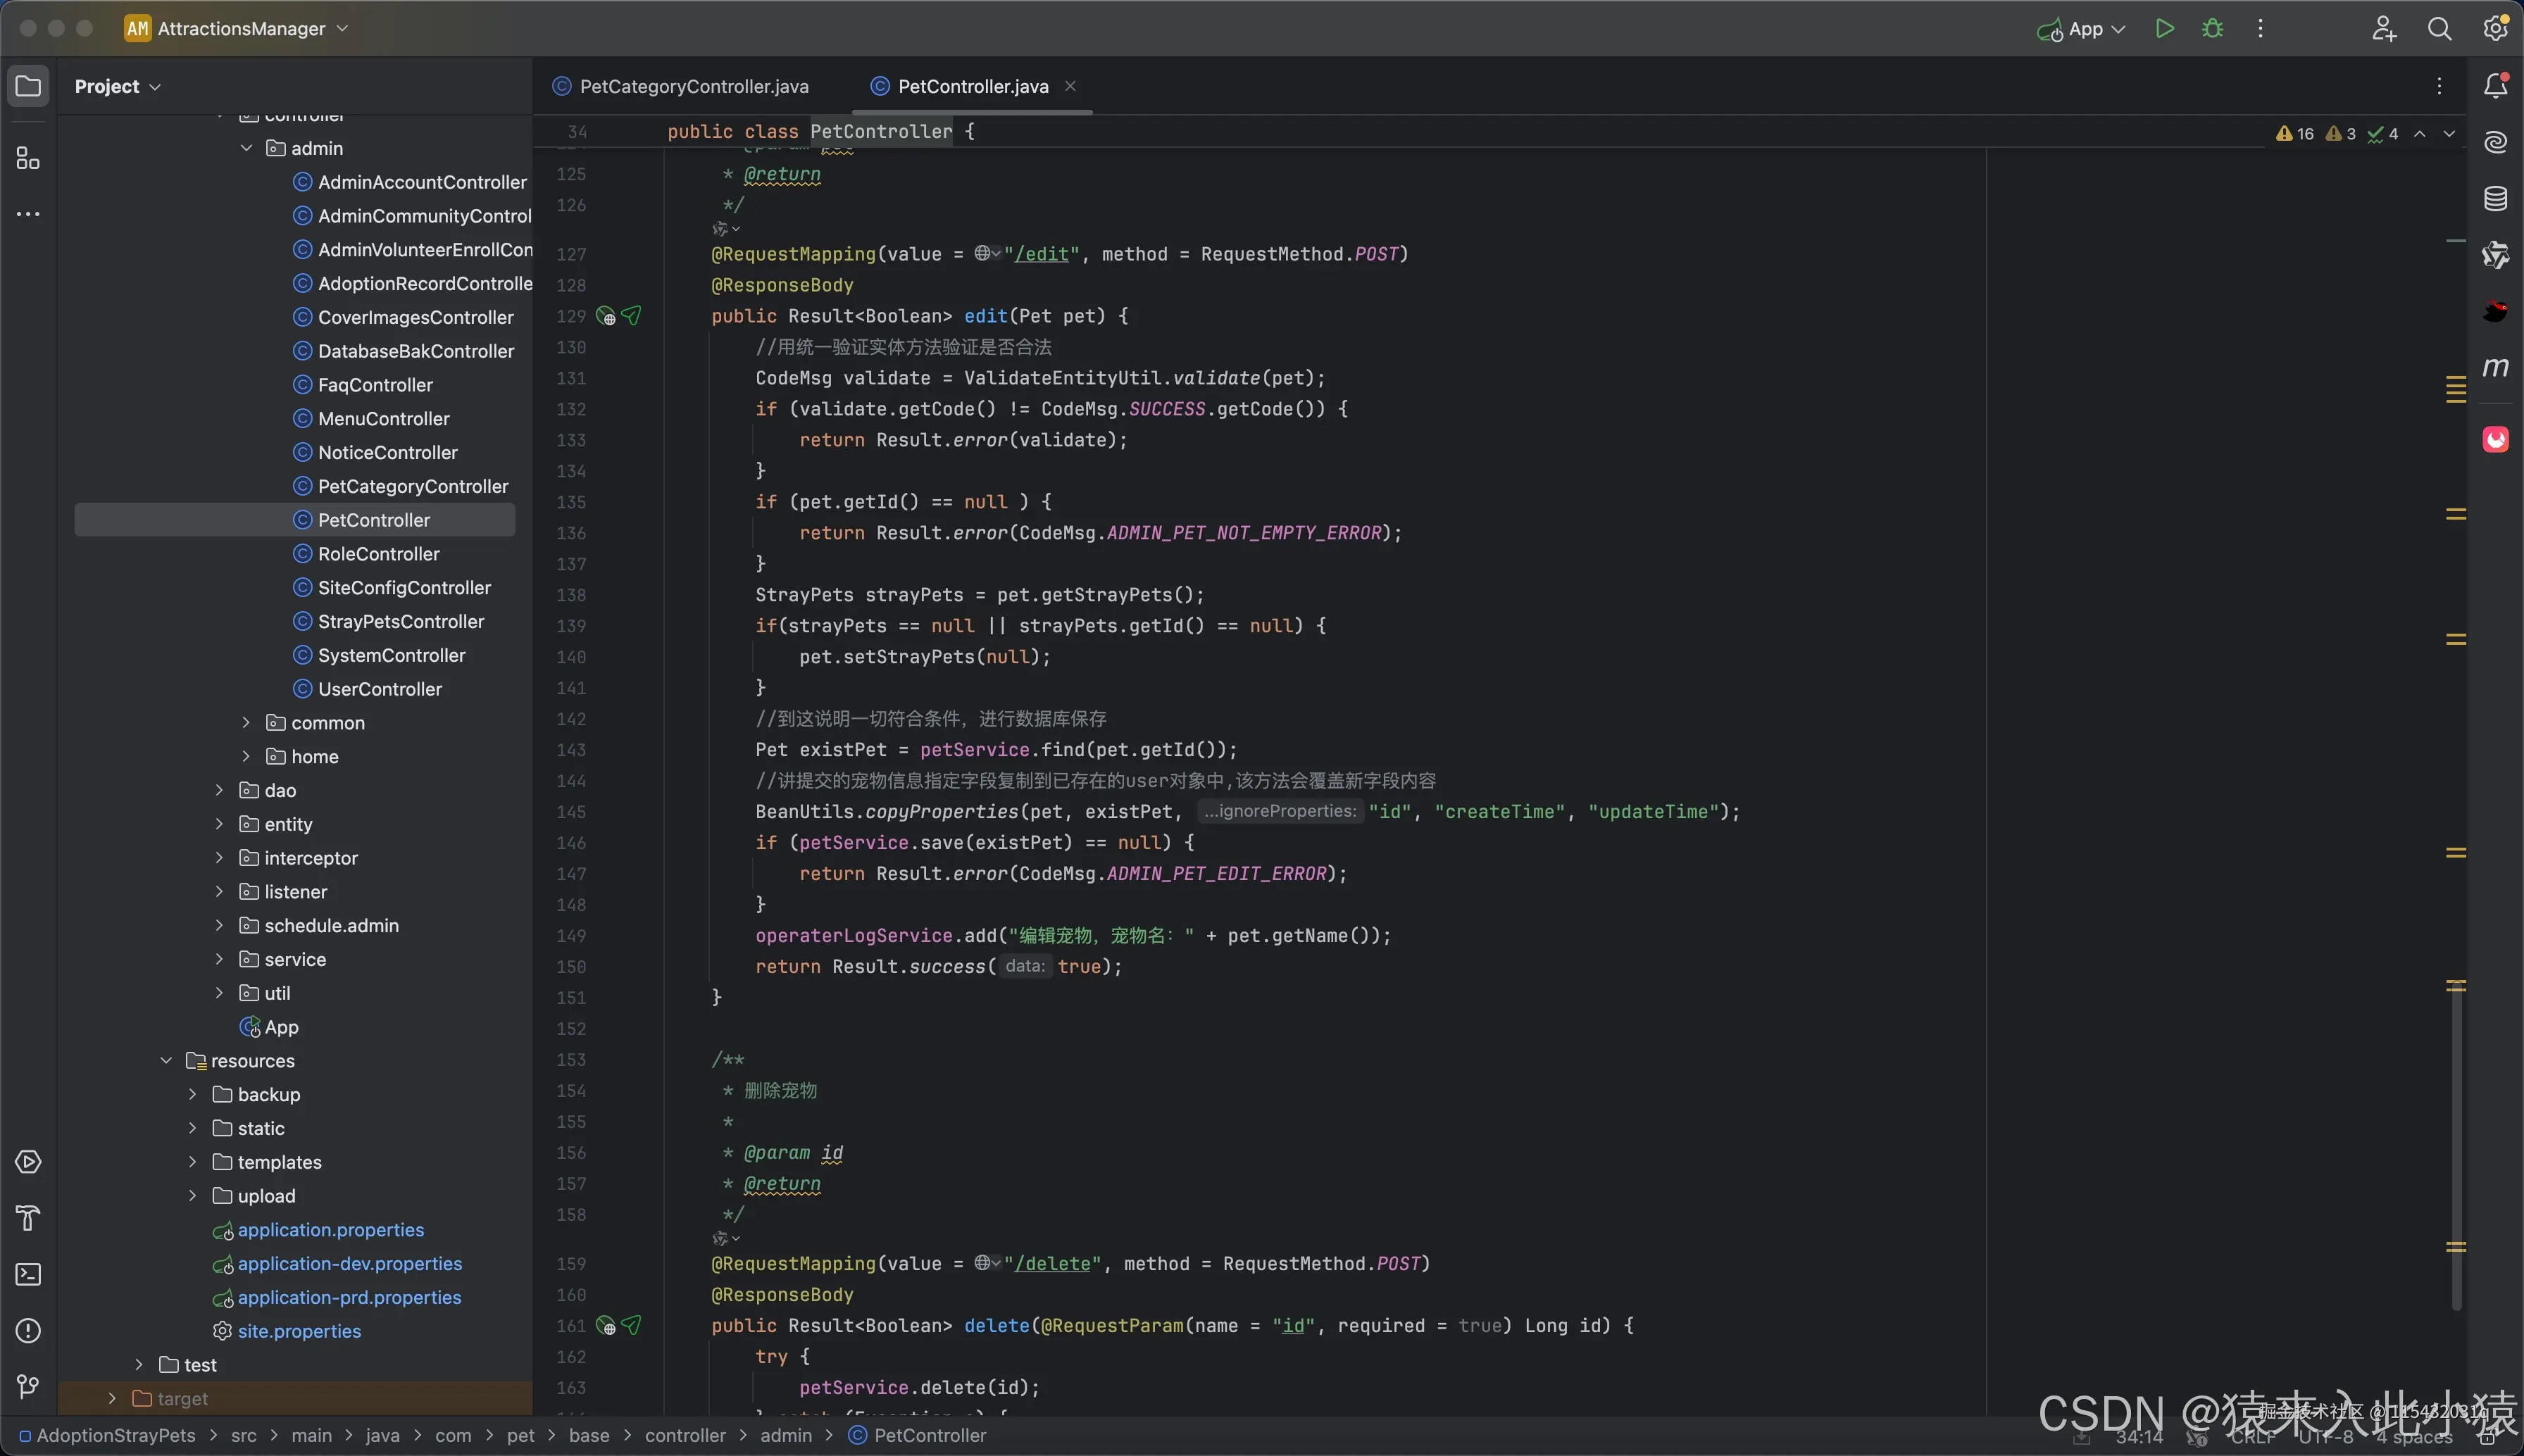Open the Maven tool window
Image resolution: width=2524 pixels, height=1456 pixels.
click(2495, 367)
